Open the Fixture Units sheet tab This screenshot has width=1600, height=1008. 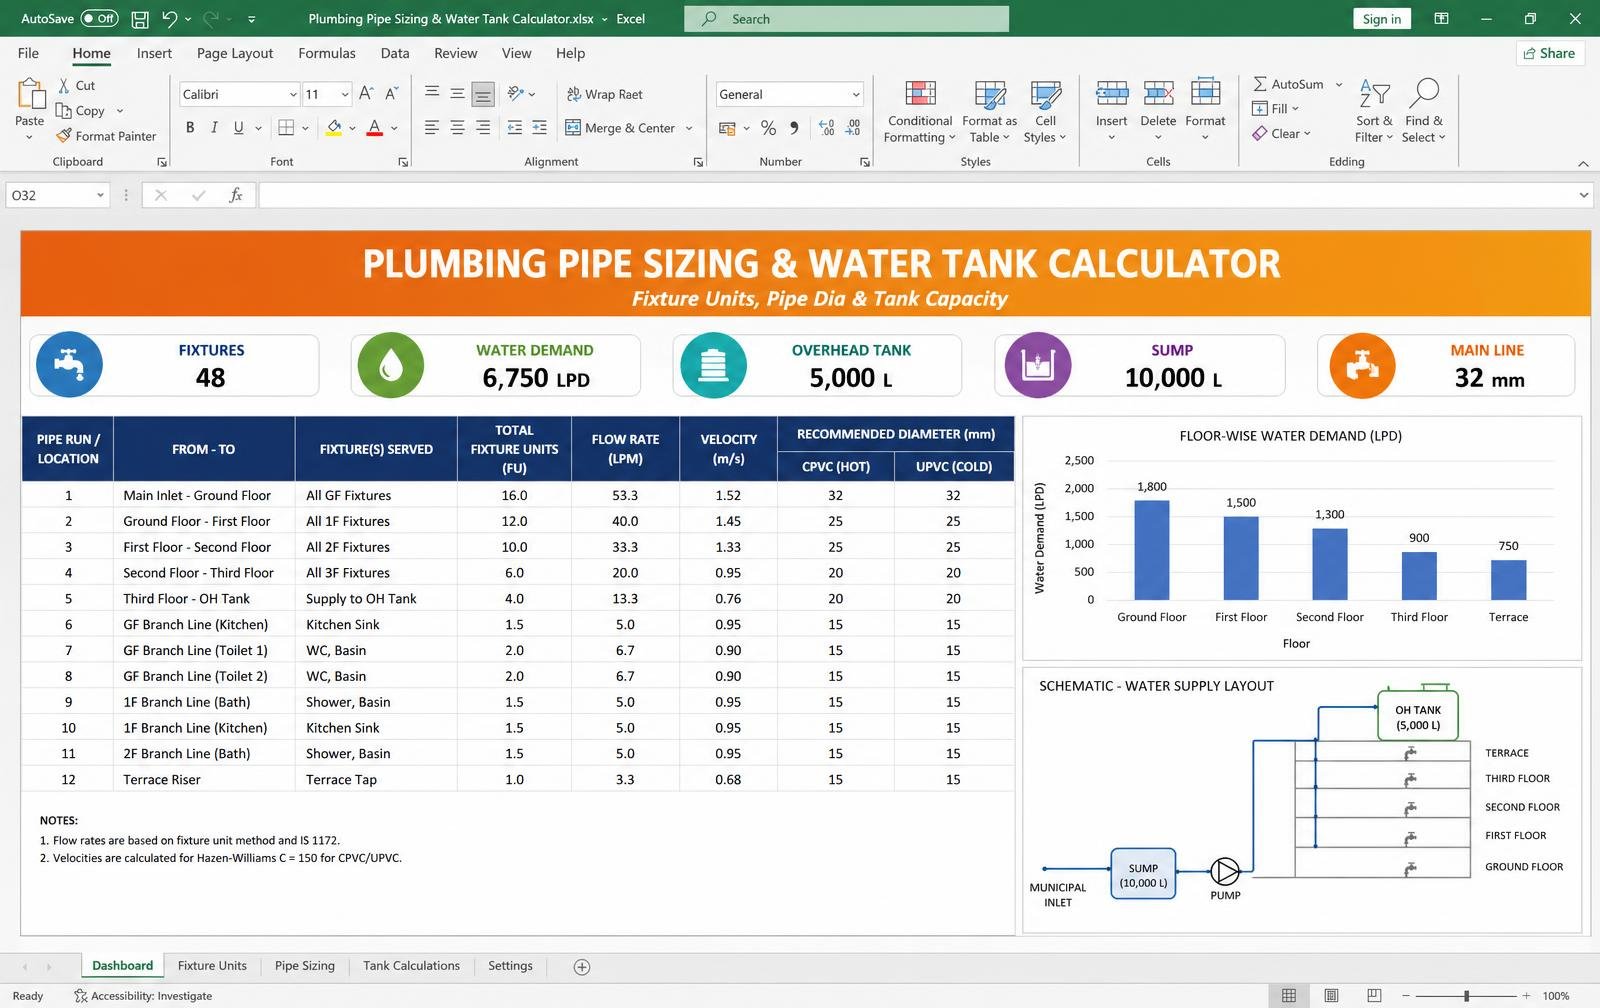point(212,966)
